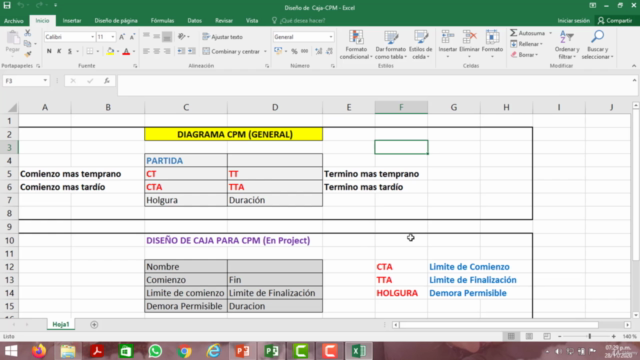Click the Borders icon
This screenshot has height=360, width=640.
coord(90,51)
